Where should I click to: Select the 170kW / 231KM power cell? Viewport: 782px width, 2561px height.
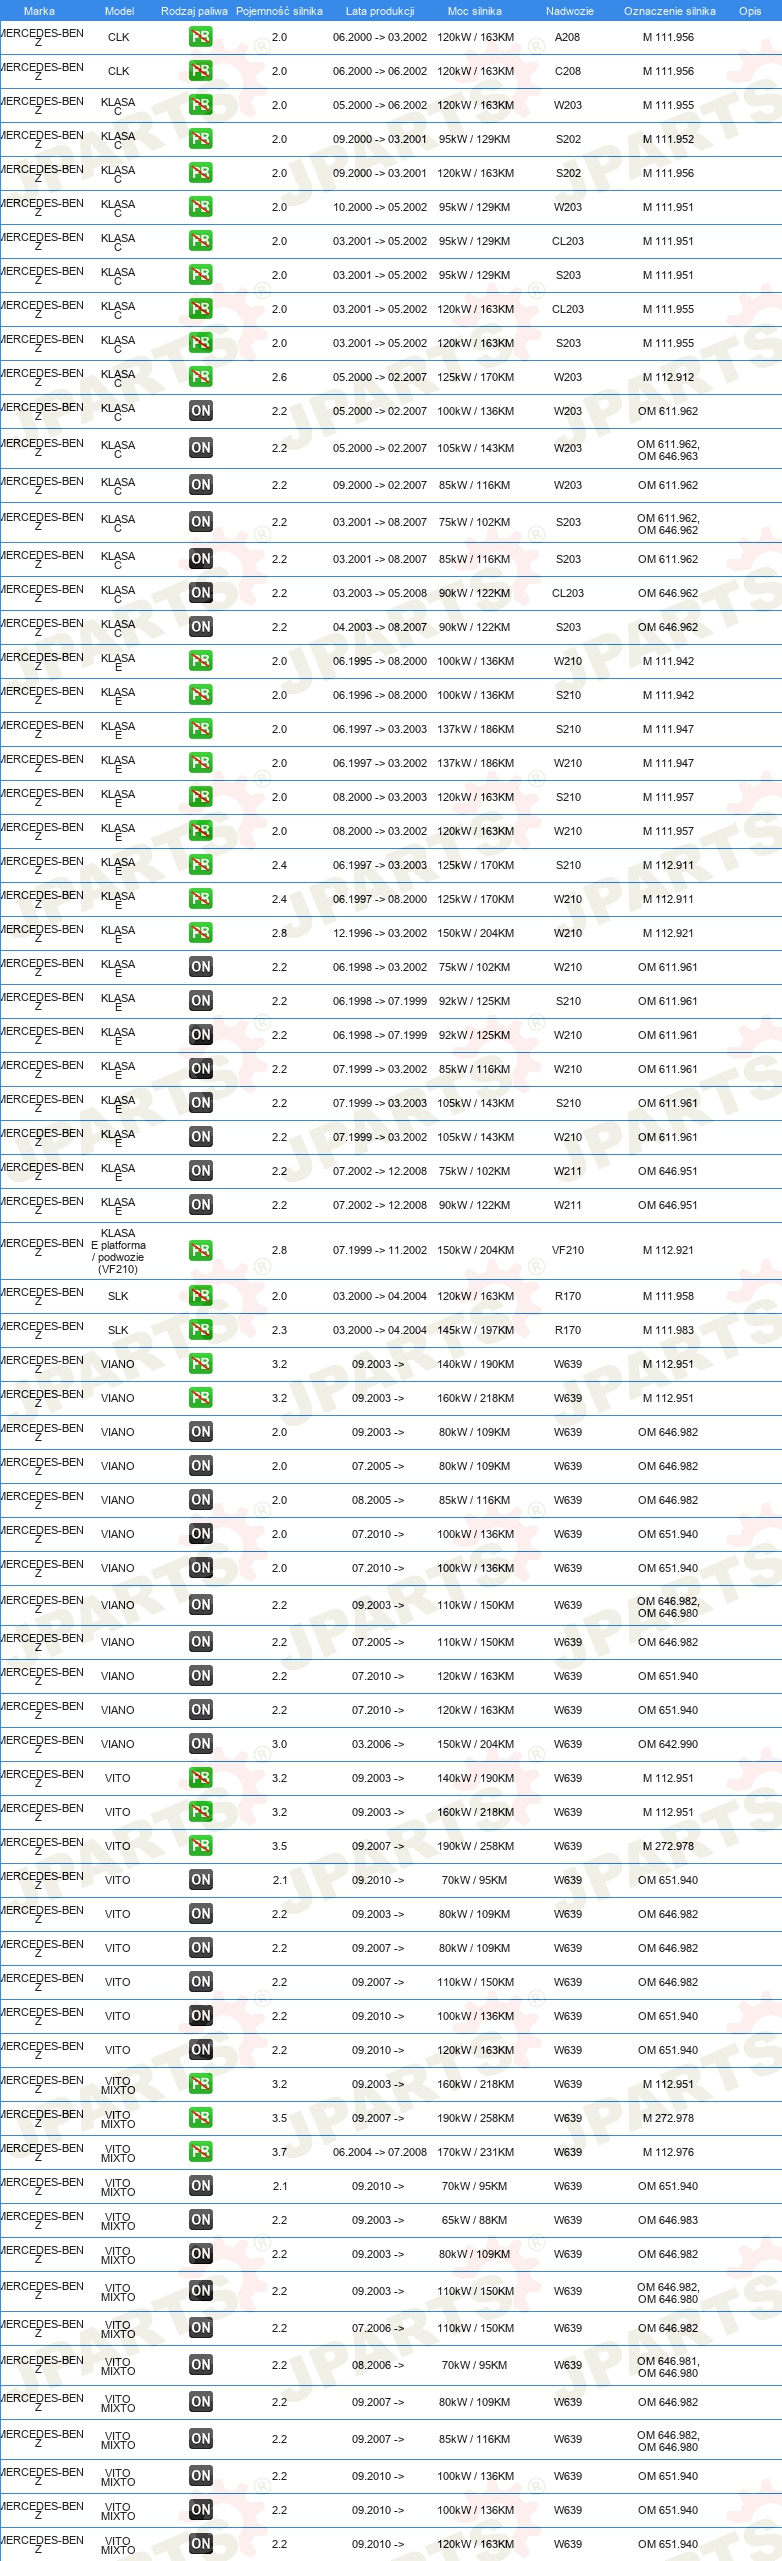475,2152
